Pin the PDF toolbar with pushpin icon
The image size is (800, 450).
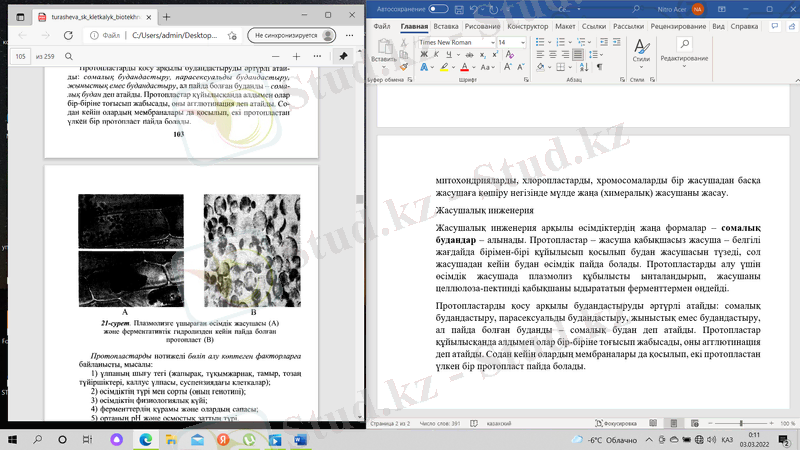point(344,56)
